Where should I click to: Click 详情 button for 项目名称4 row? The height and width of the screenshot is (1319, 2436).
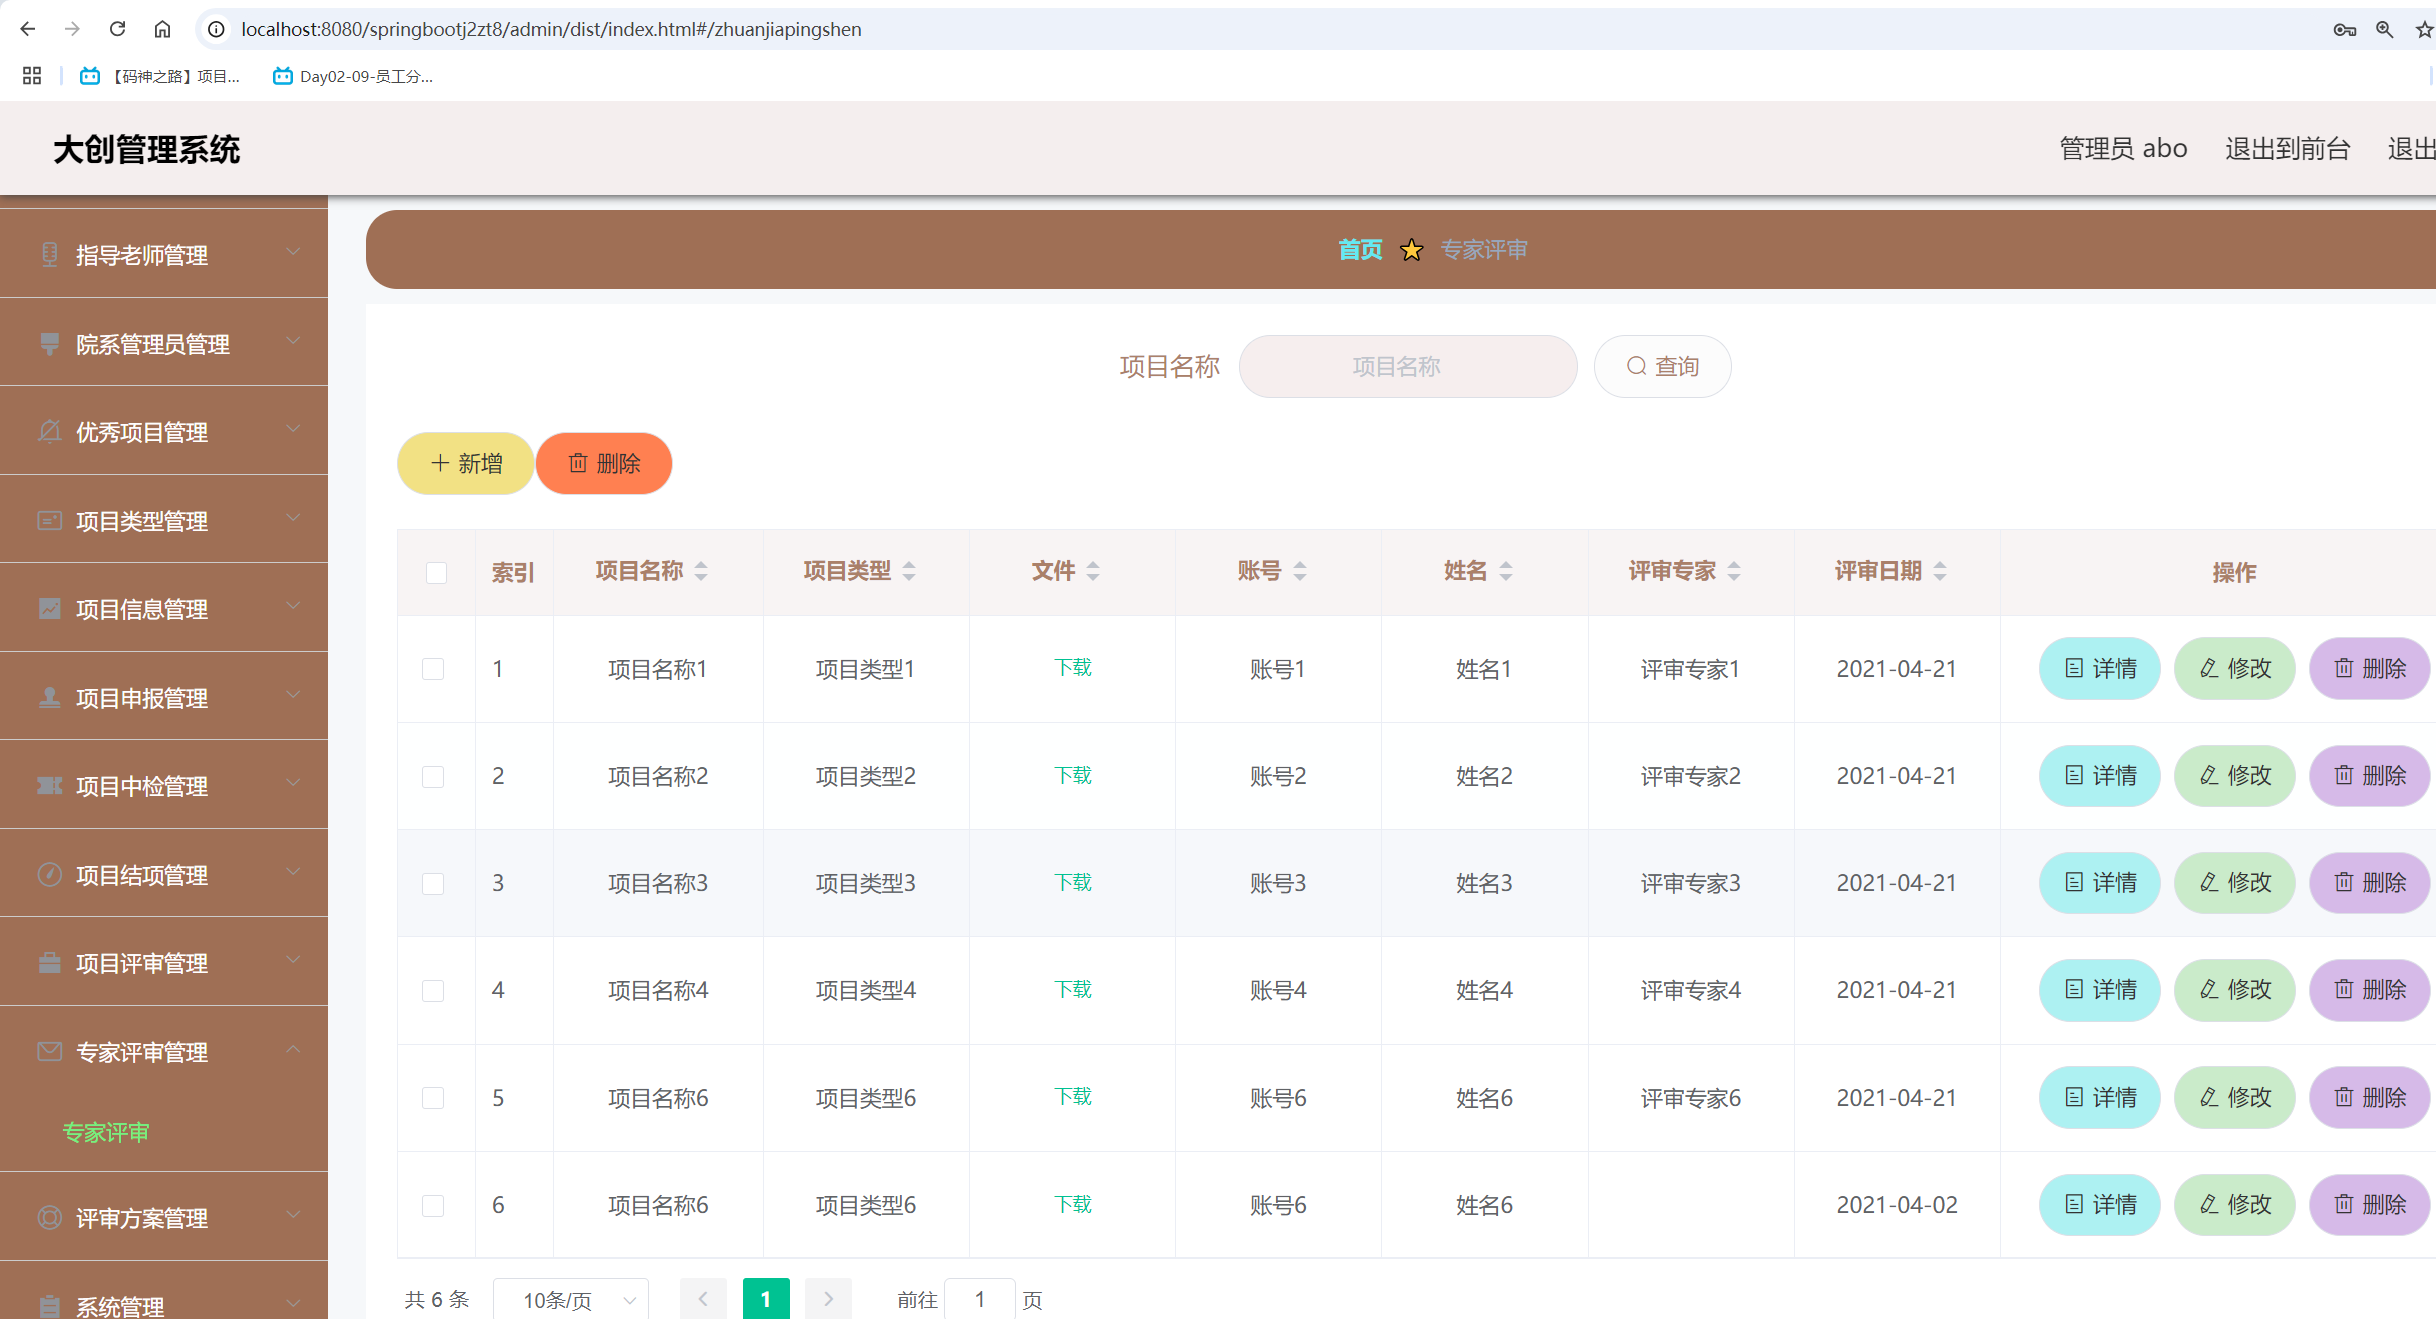pos(2099,990)
